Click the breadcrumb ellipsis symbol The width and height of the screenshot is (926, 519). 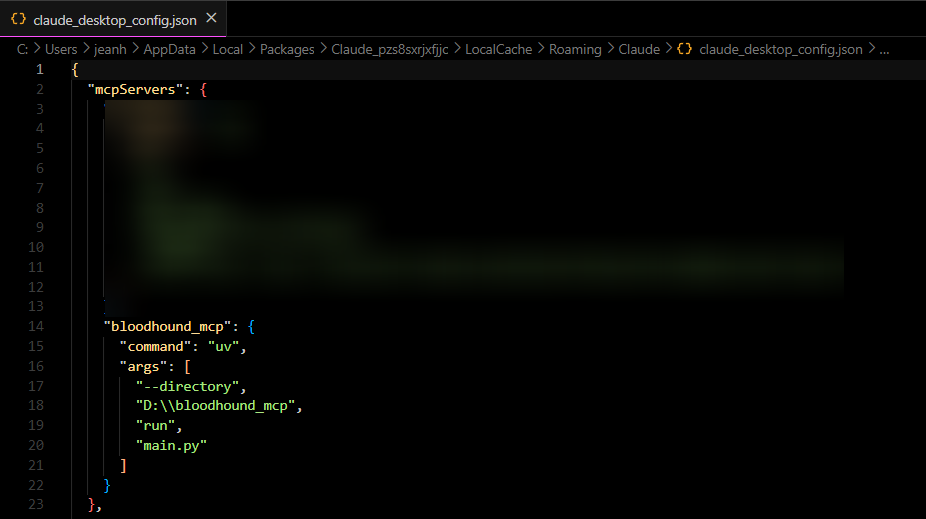tap(884, 50)
